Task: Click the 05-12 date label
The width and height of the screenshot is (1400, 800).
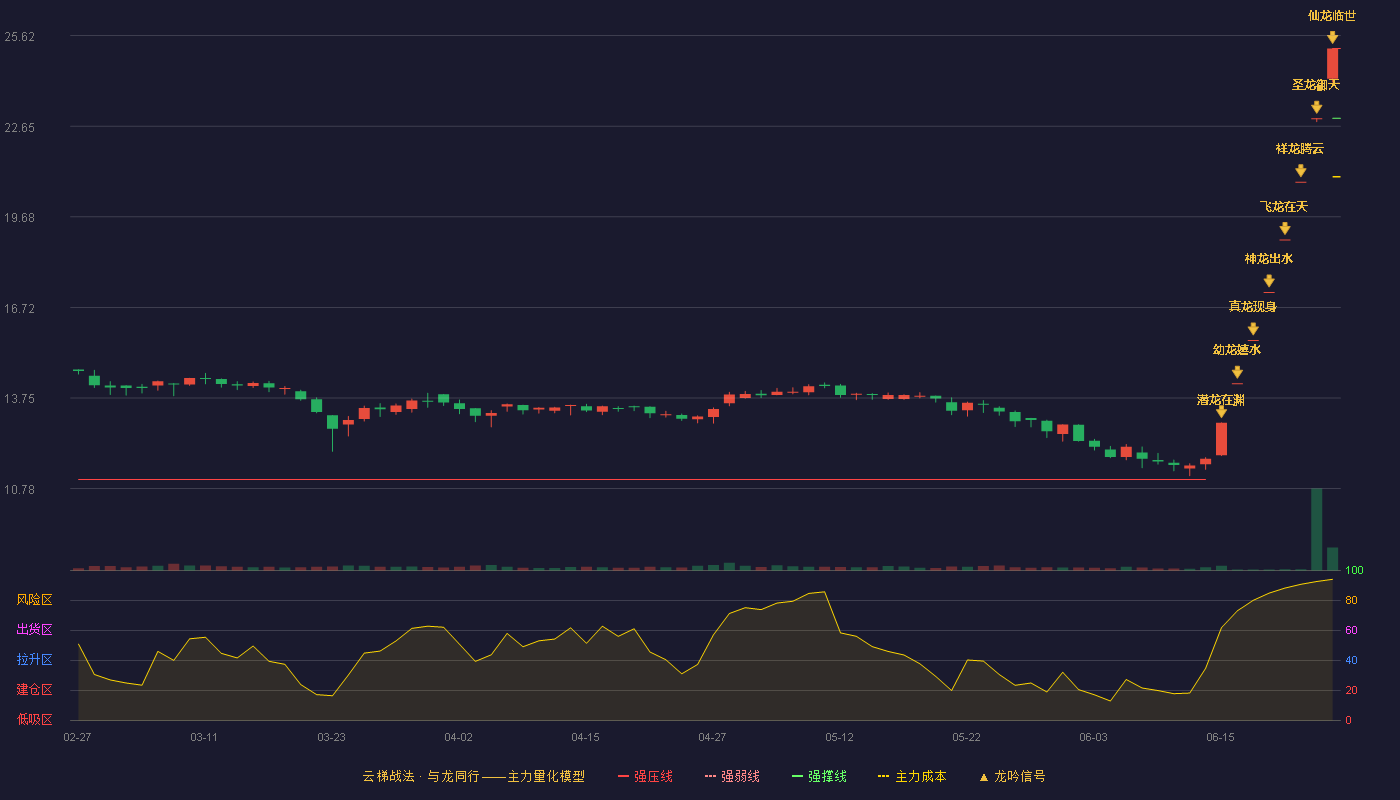Action: pos(839,737)
